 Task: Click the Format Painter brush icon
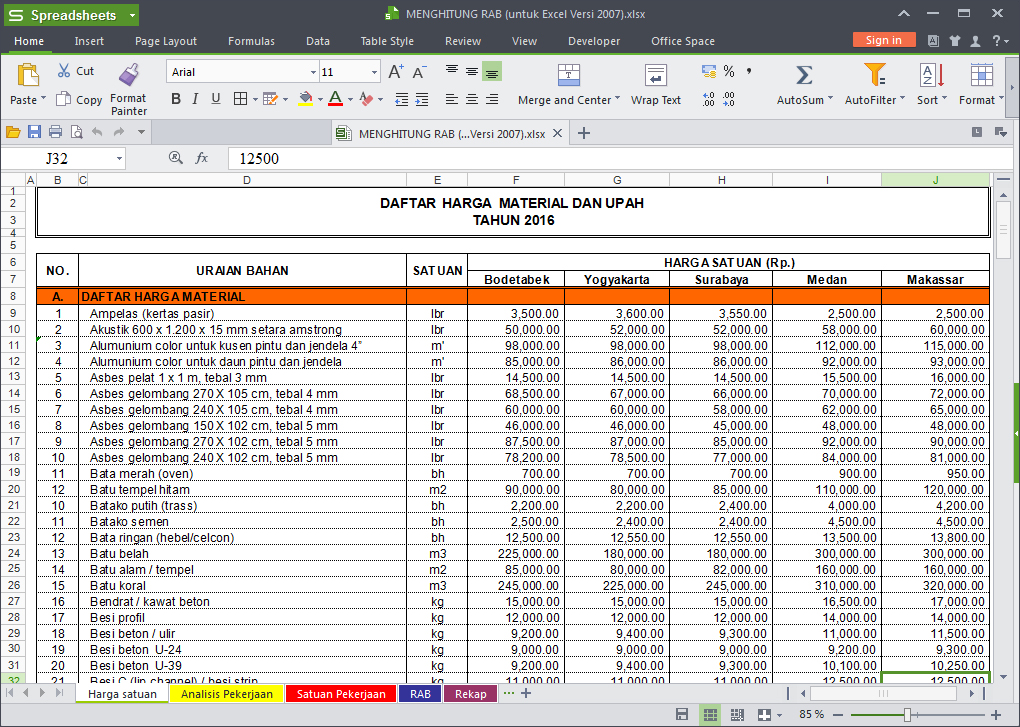click(128, 75)
